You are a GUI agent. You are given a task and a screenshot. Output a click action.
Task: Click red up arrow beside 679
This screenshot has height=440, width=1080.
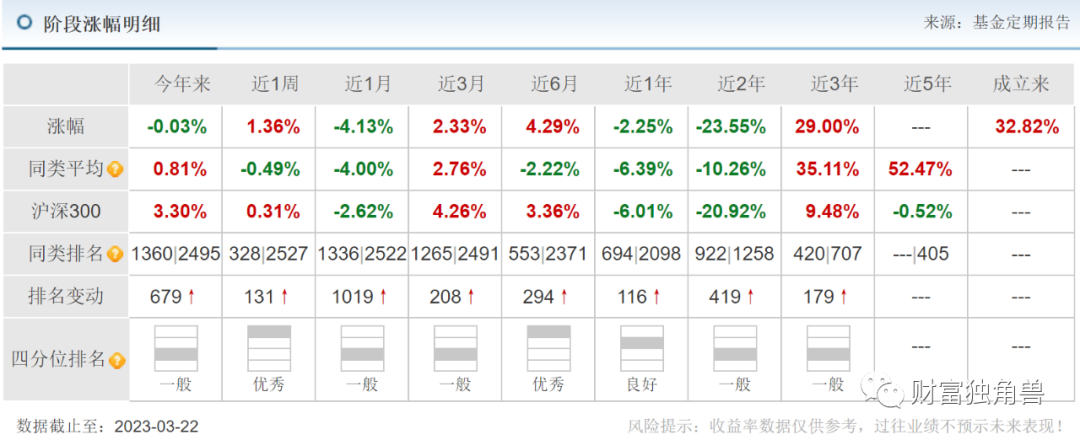coord(191,297)
